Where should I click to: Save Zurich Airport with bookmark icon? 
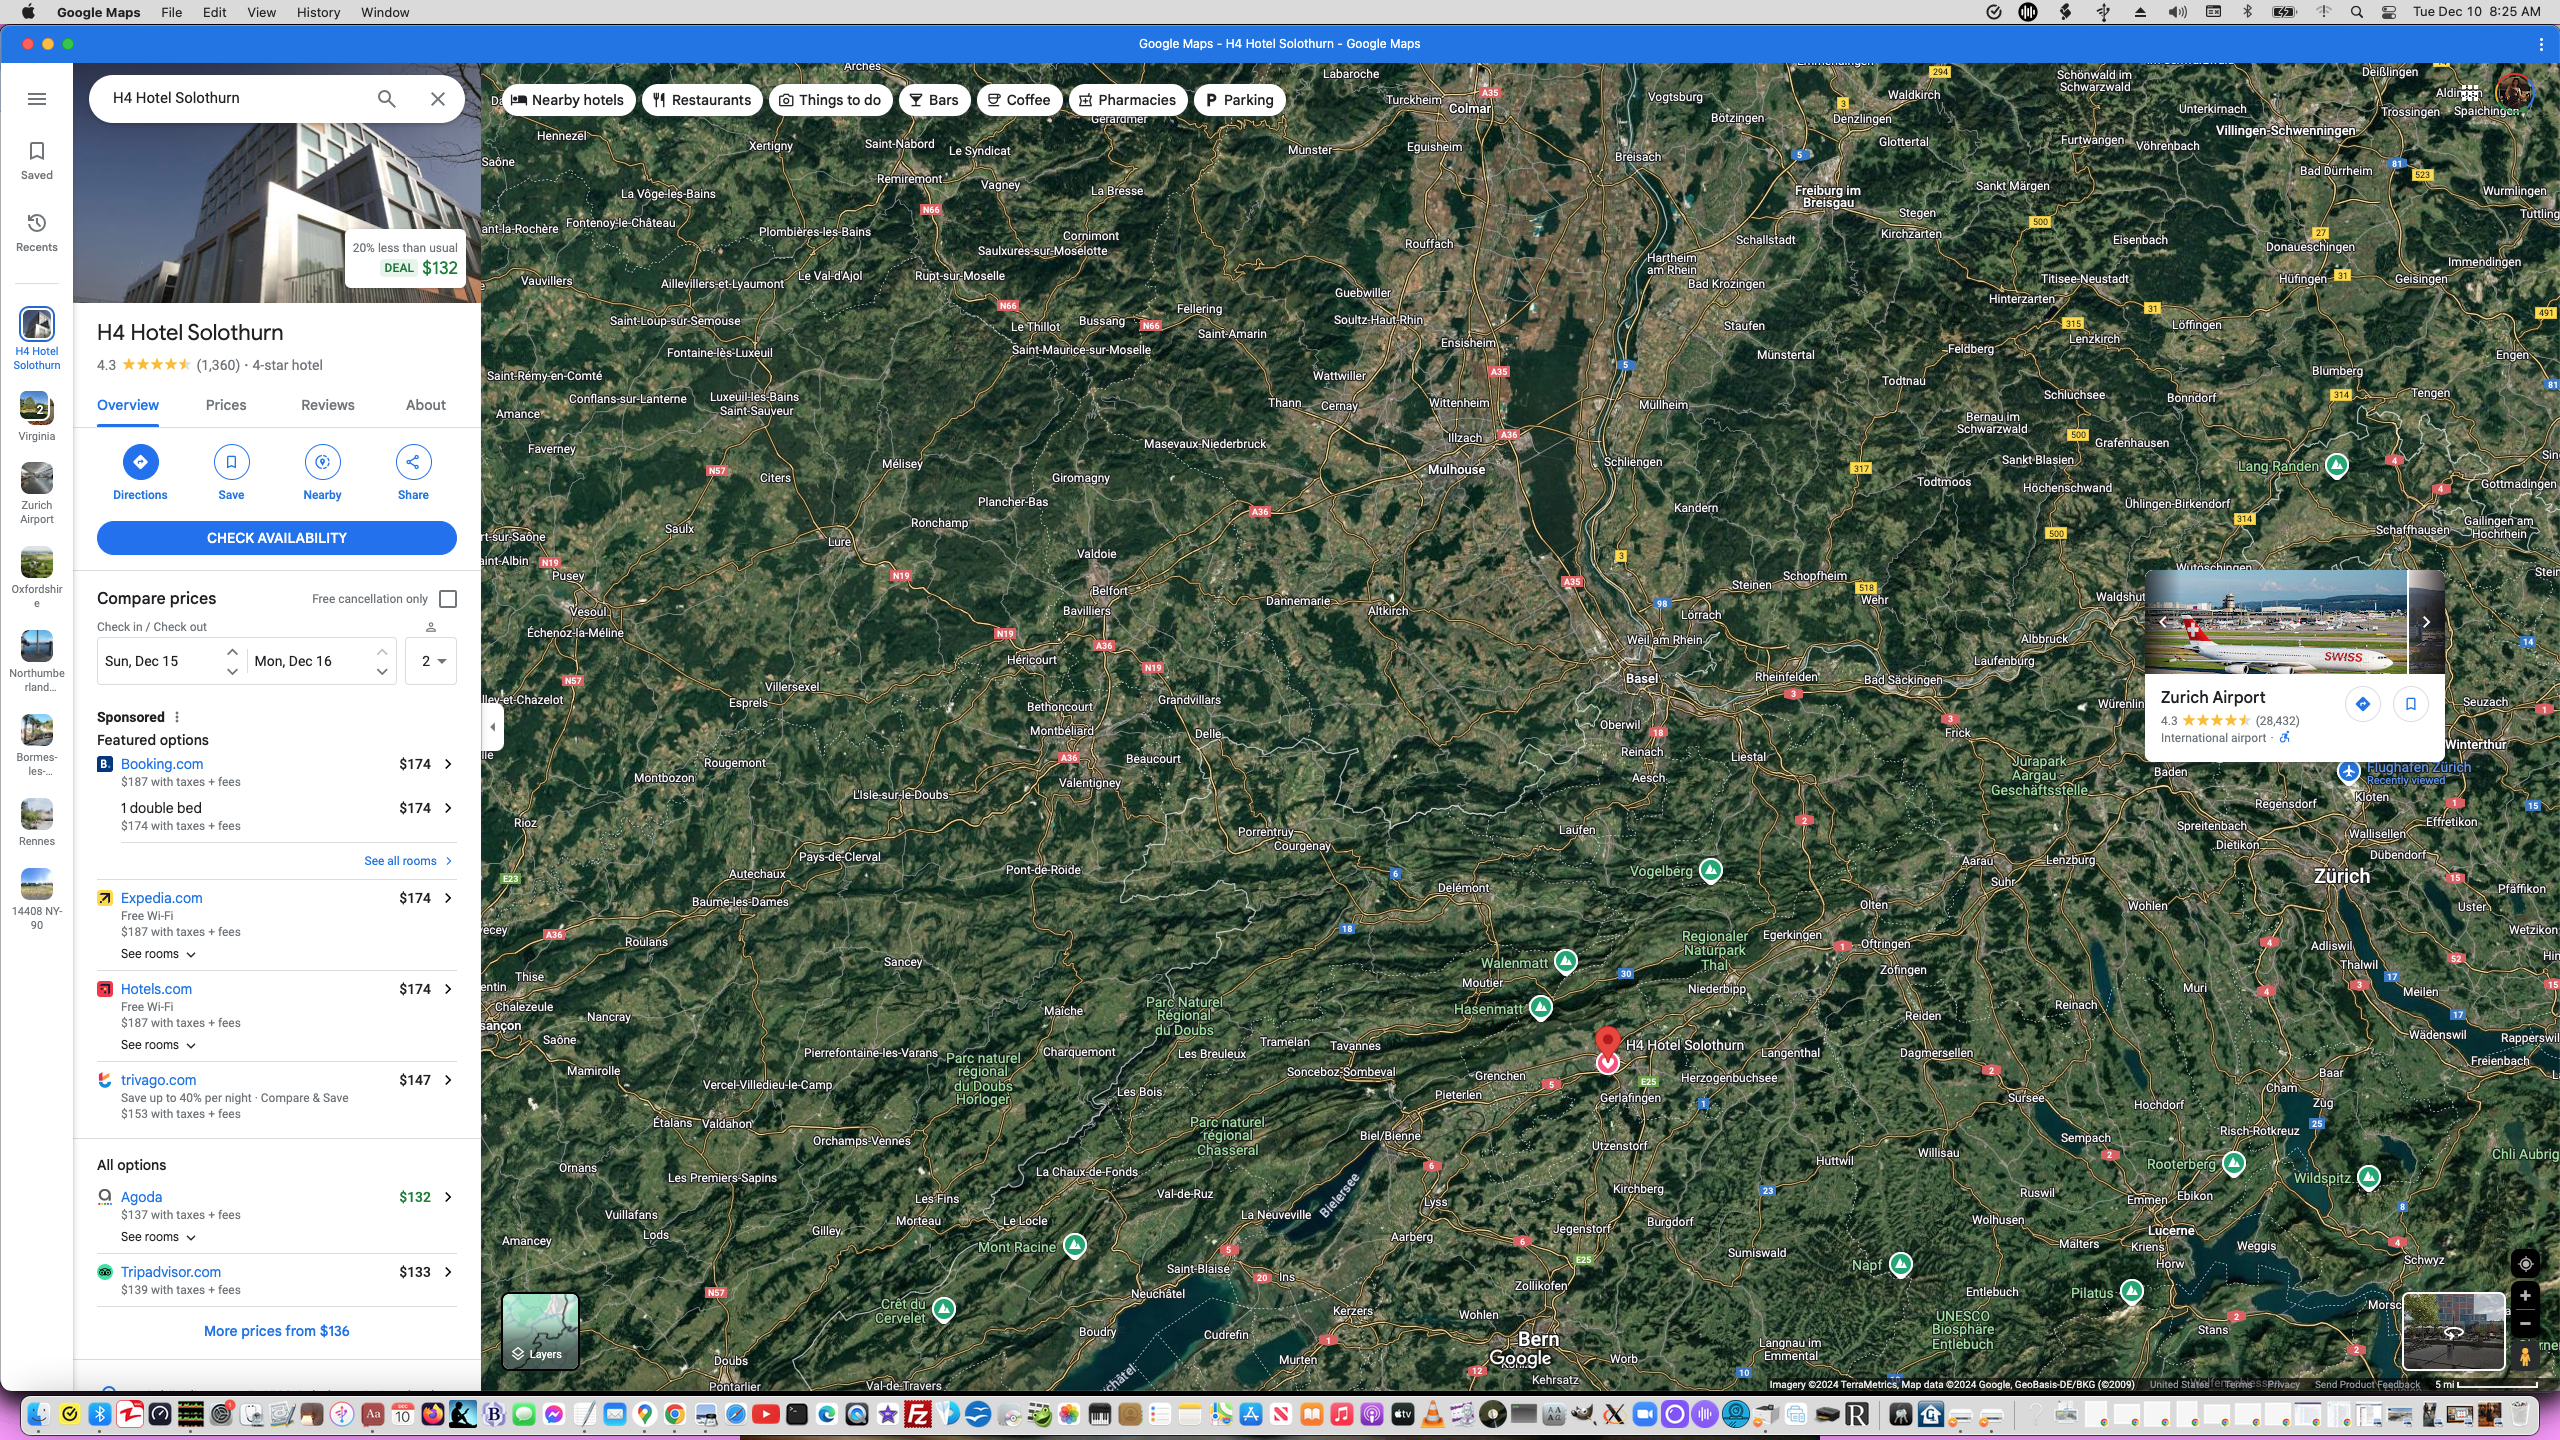pos(2411,704)
